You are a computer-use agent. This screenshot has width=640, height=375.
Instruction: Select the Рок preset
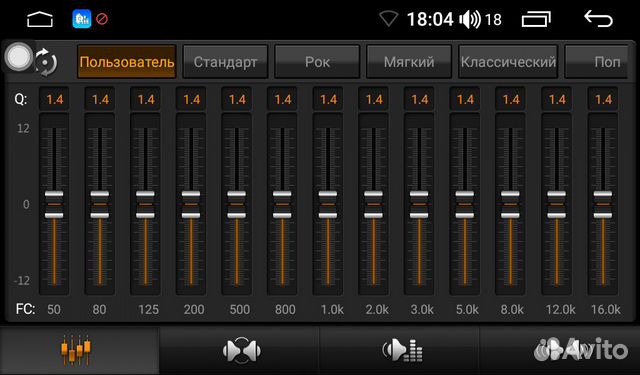[317, 62]
